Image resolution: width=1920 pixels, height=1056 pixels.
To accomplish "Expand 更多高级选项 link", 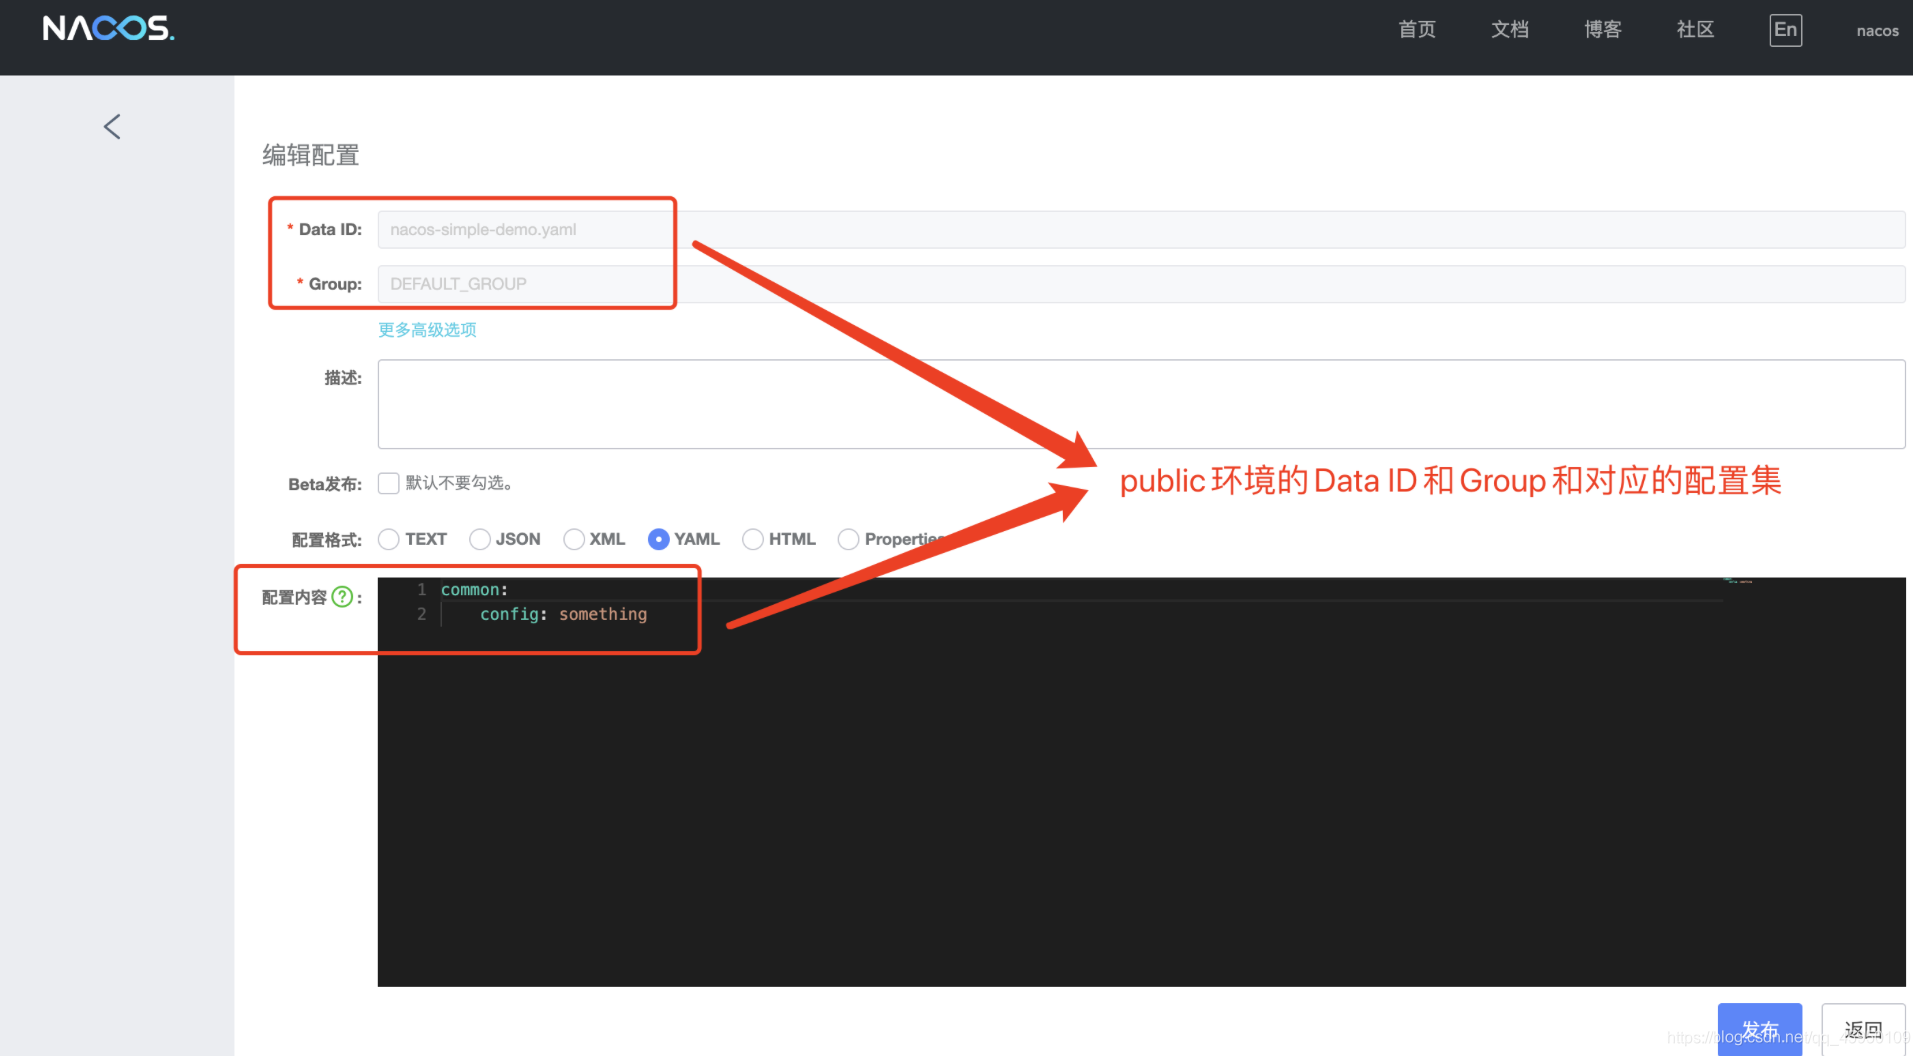I will (427, 330).
